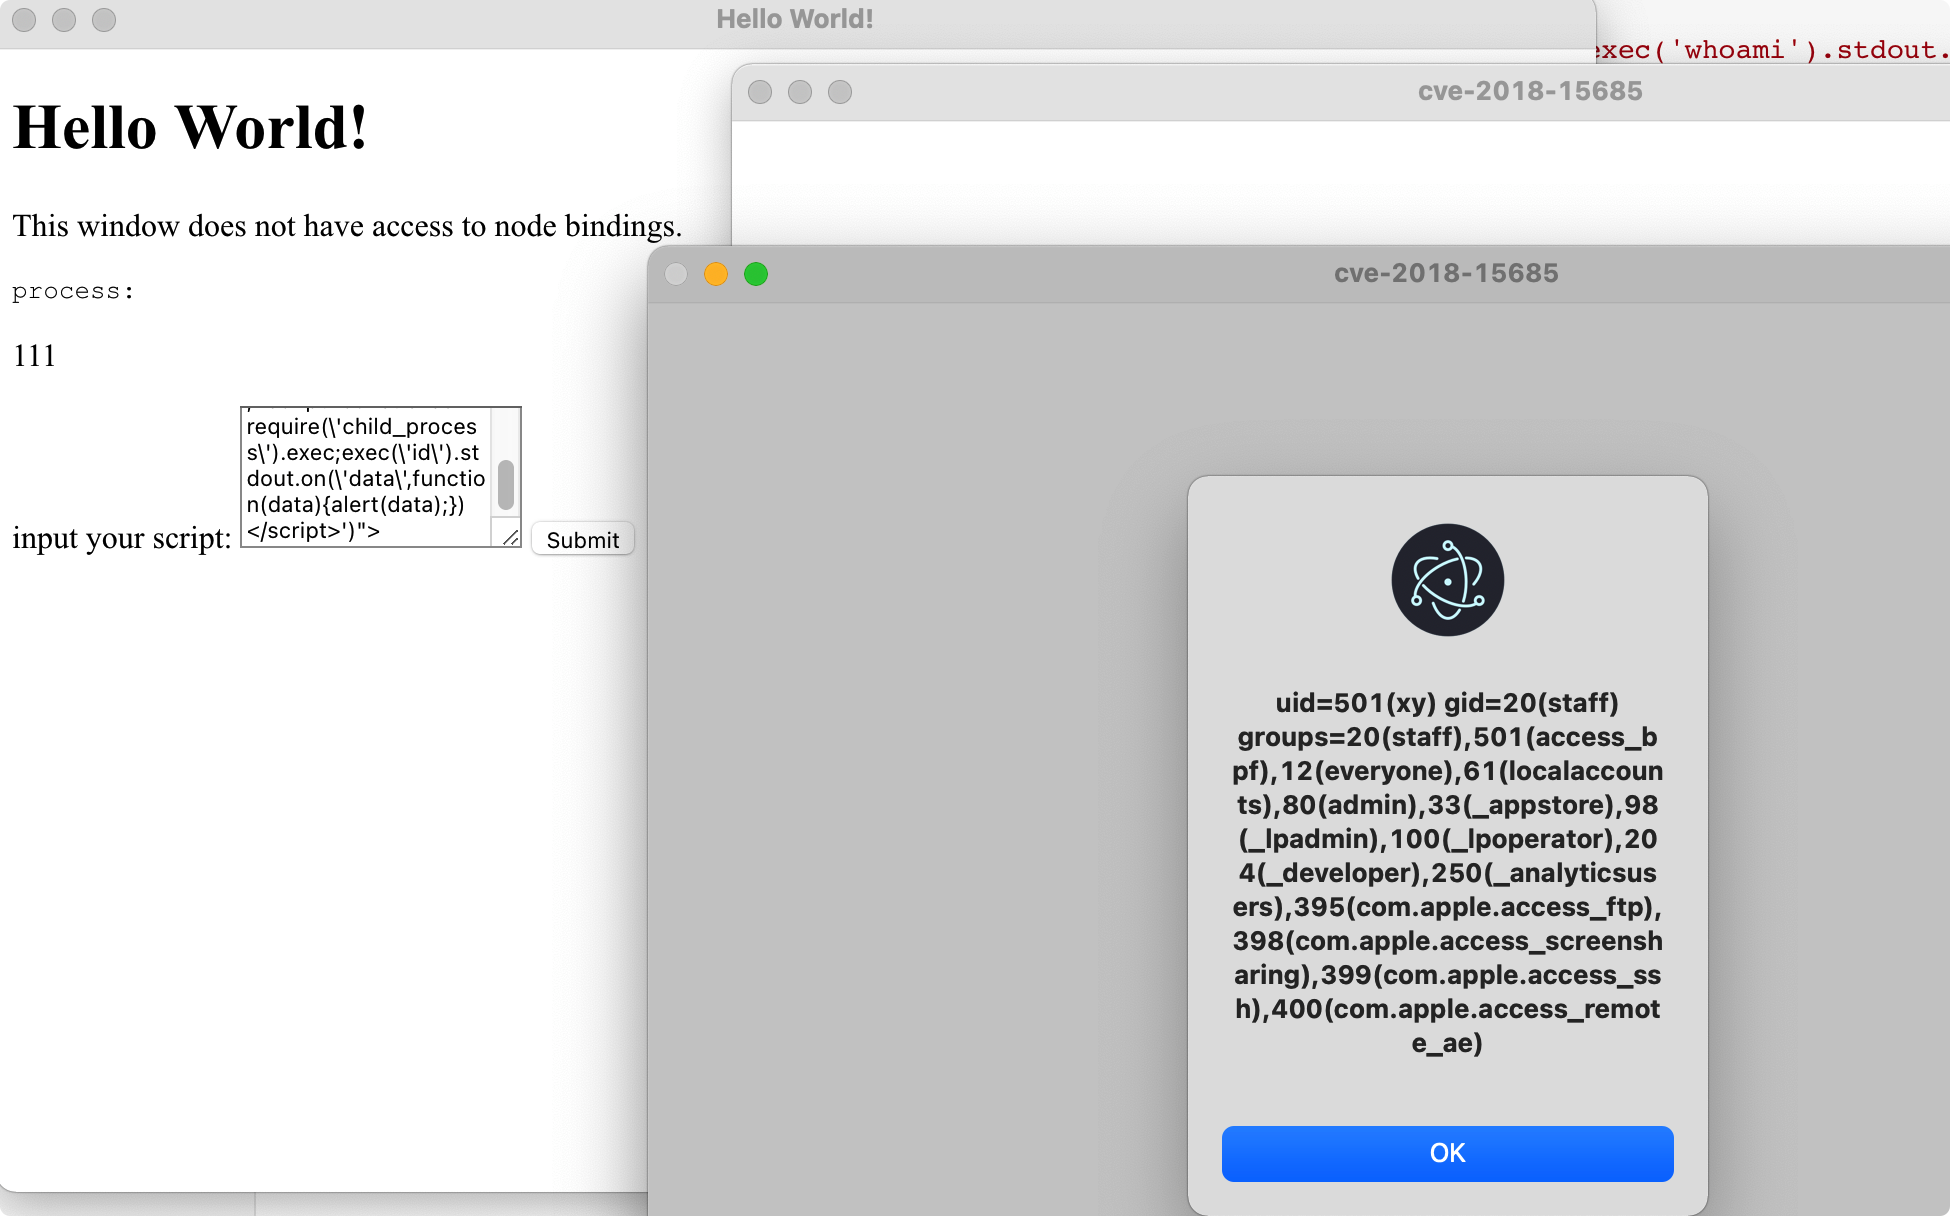Click the Submit button

(583, 539)
